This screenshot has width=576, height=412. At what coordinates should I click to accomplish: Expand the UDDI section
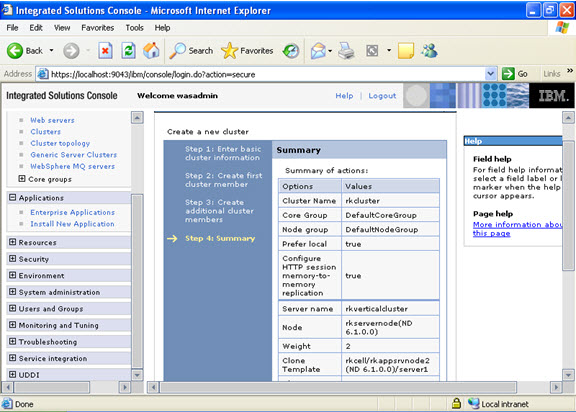(12, 375)
